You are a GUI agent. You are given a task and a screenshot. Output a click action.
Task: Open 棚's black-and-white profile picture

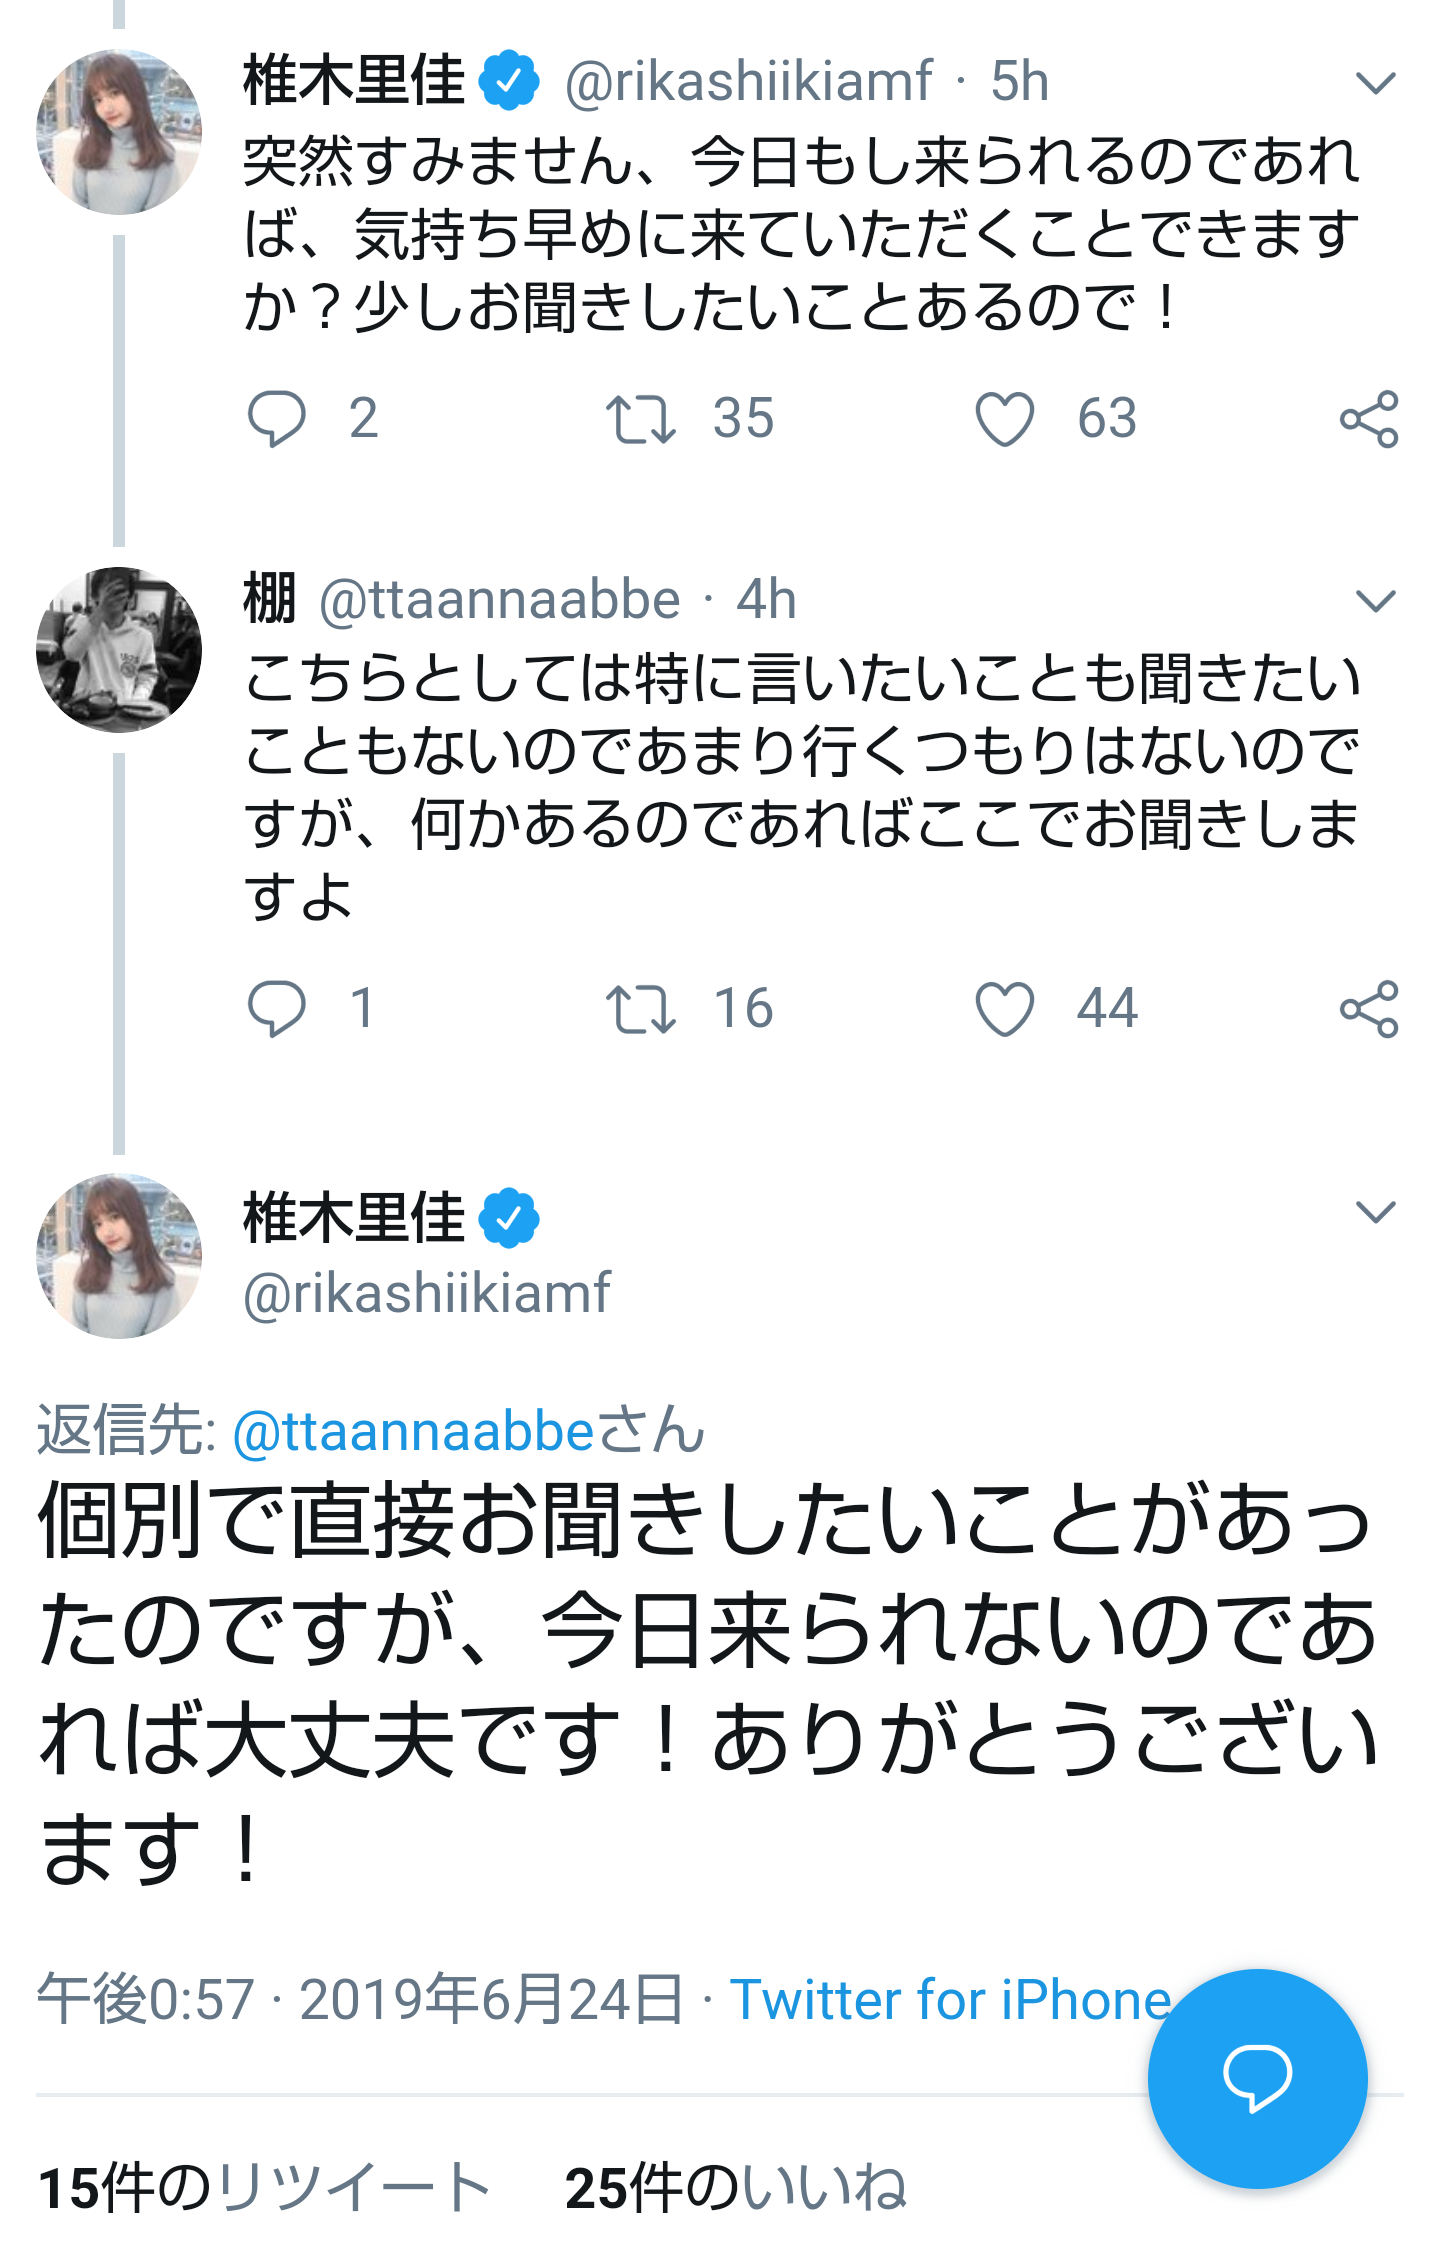[x=119, y=650]
